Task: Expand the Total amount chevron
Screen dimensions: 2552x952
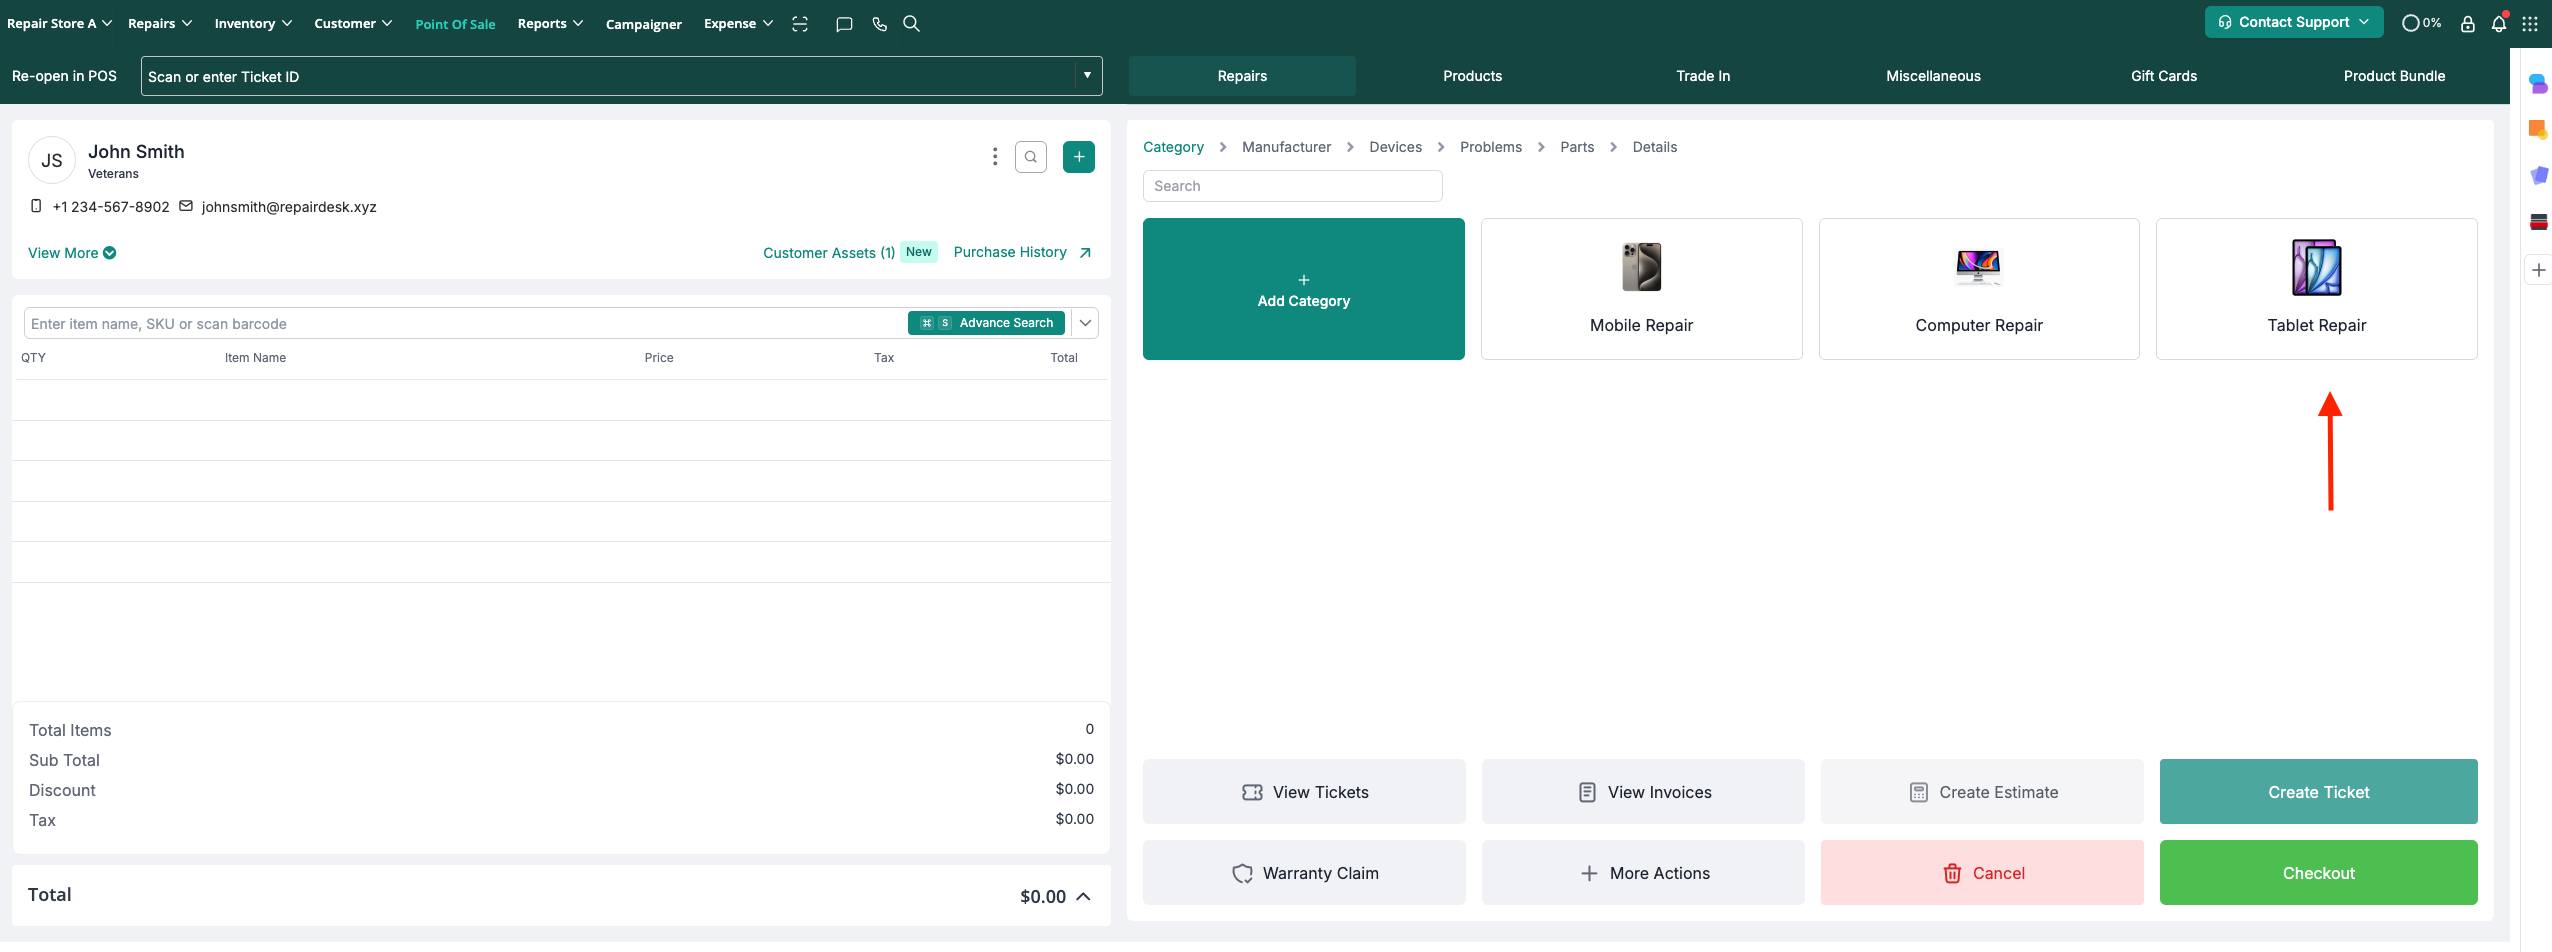Action: tap(1083, 897)
